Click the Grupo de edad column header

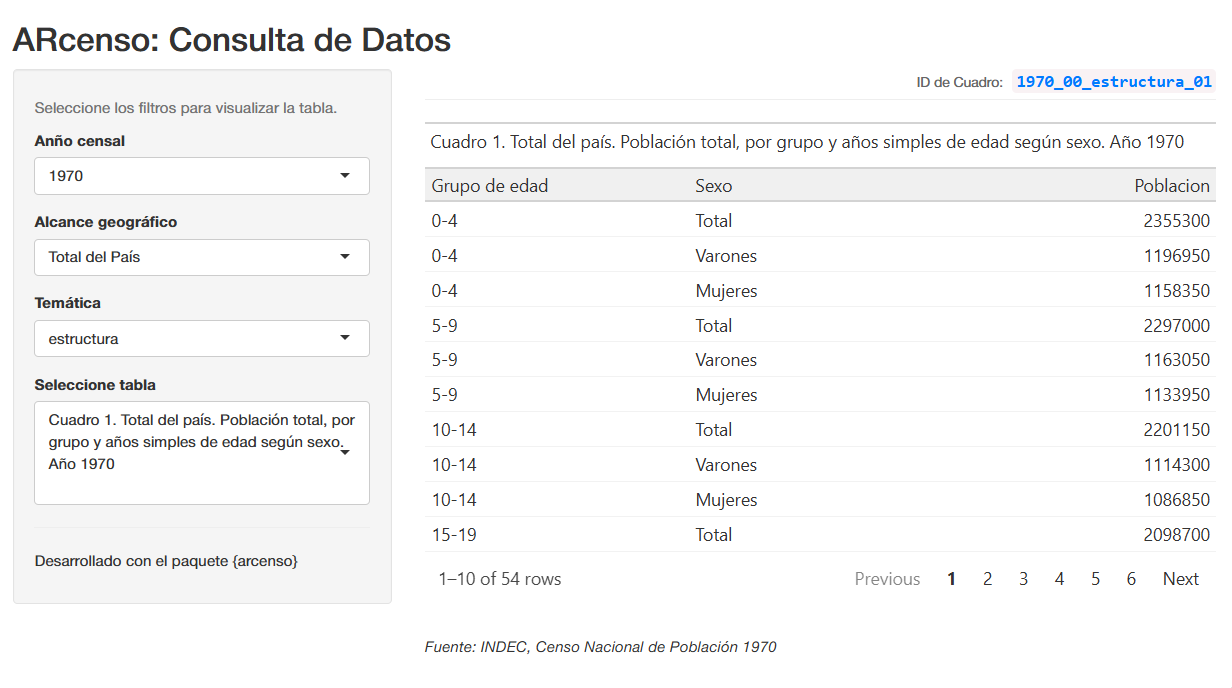pos(489,185)
